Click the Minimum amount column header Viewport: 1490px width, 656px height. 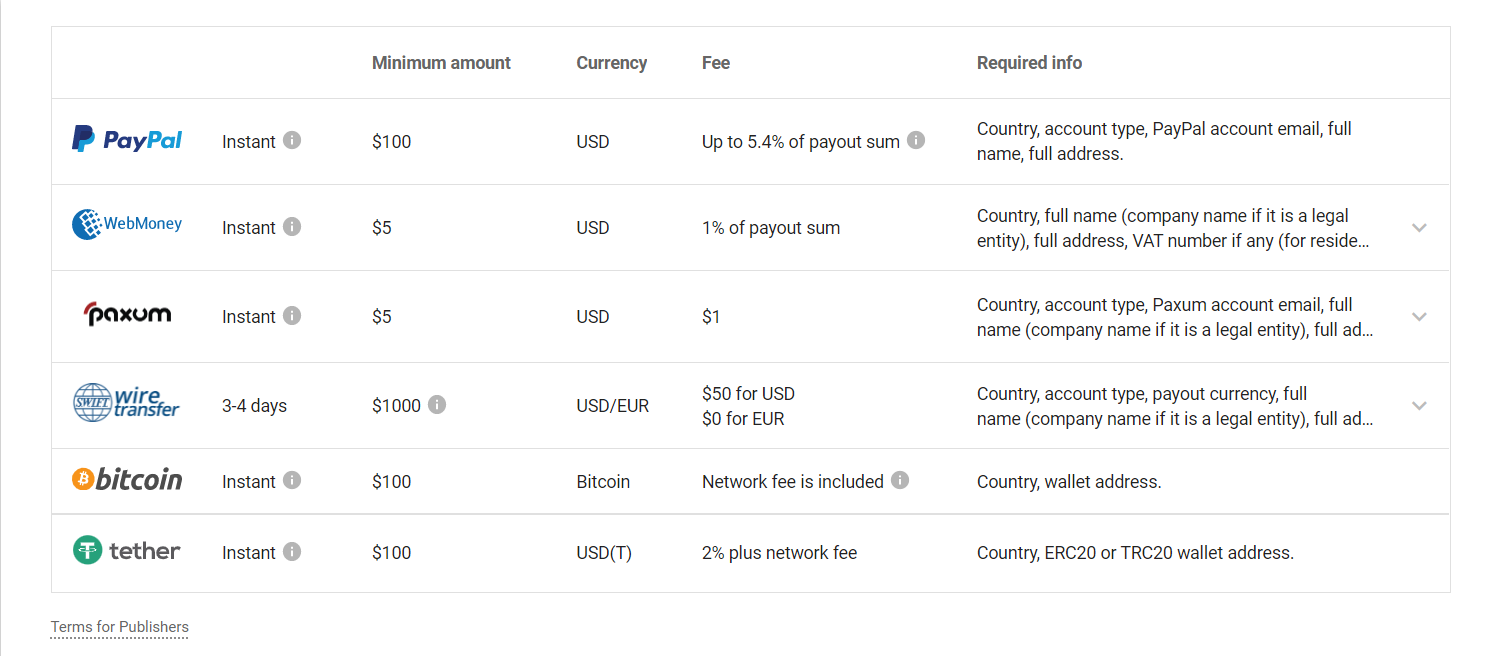tap(441, 62)
